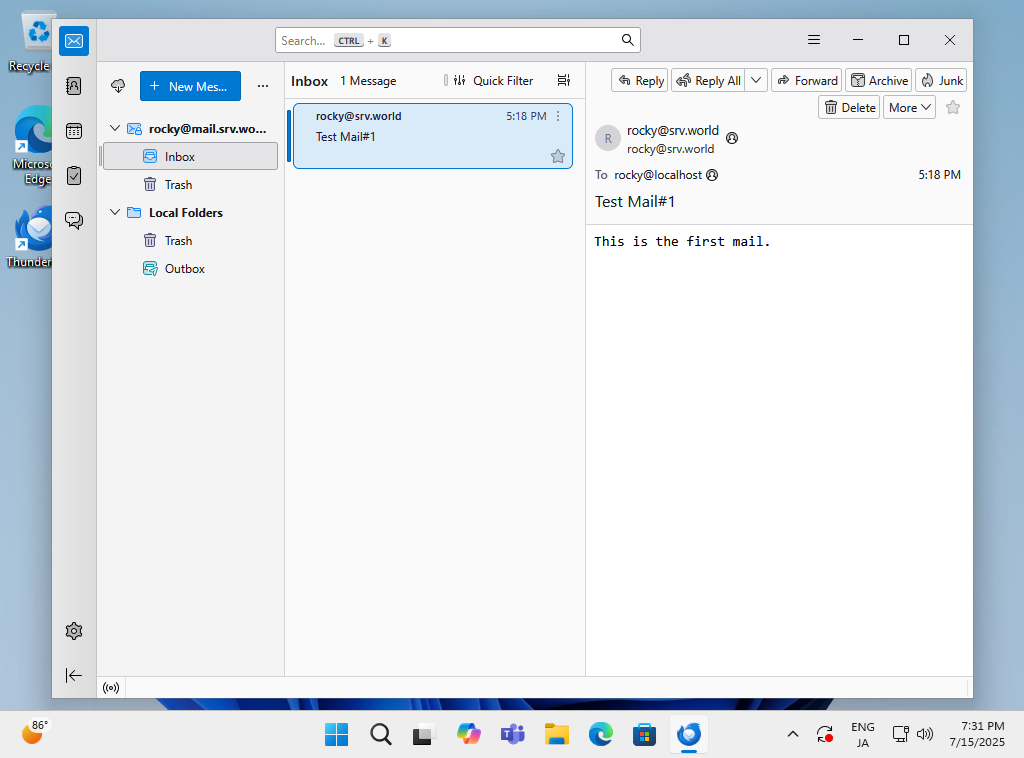Click the message body text
Viewport: 1024px width, 758px height.
682,242
